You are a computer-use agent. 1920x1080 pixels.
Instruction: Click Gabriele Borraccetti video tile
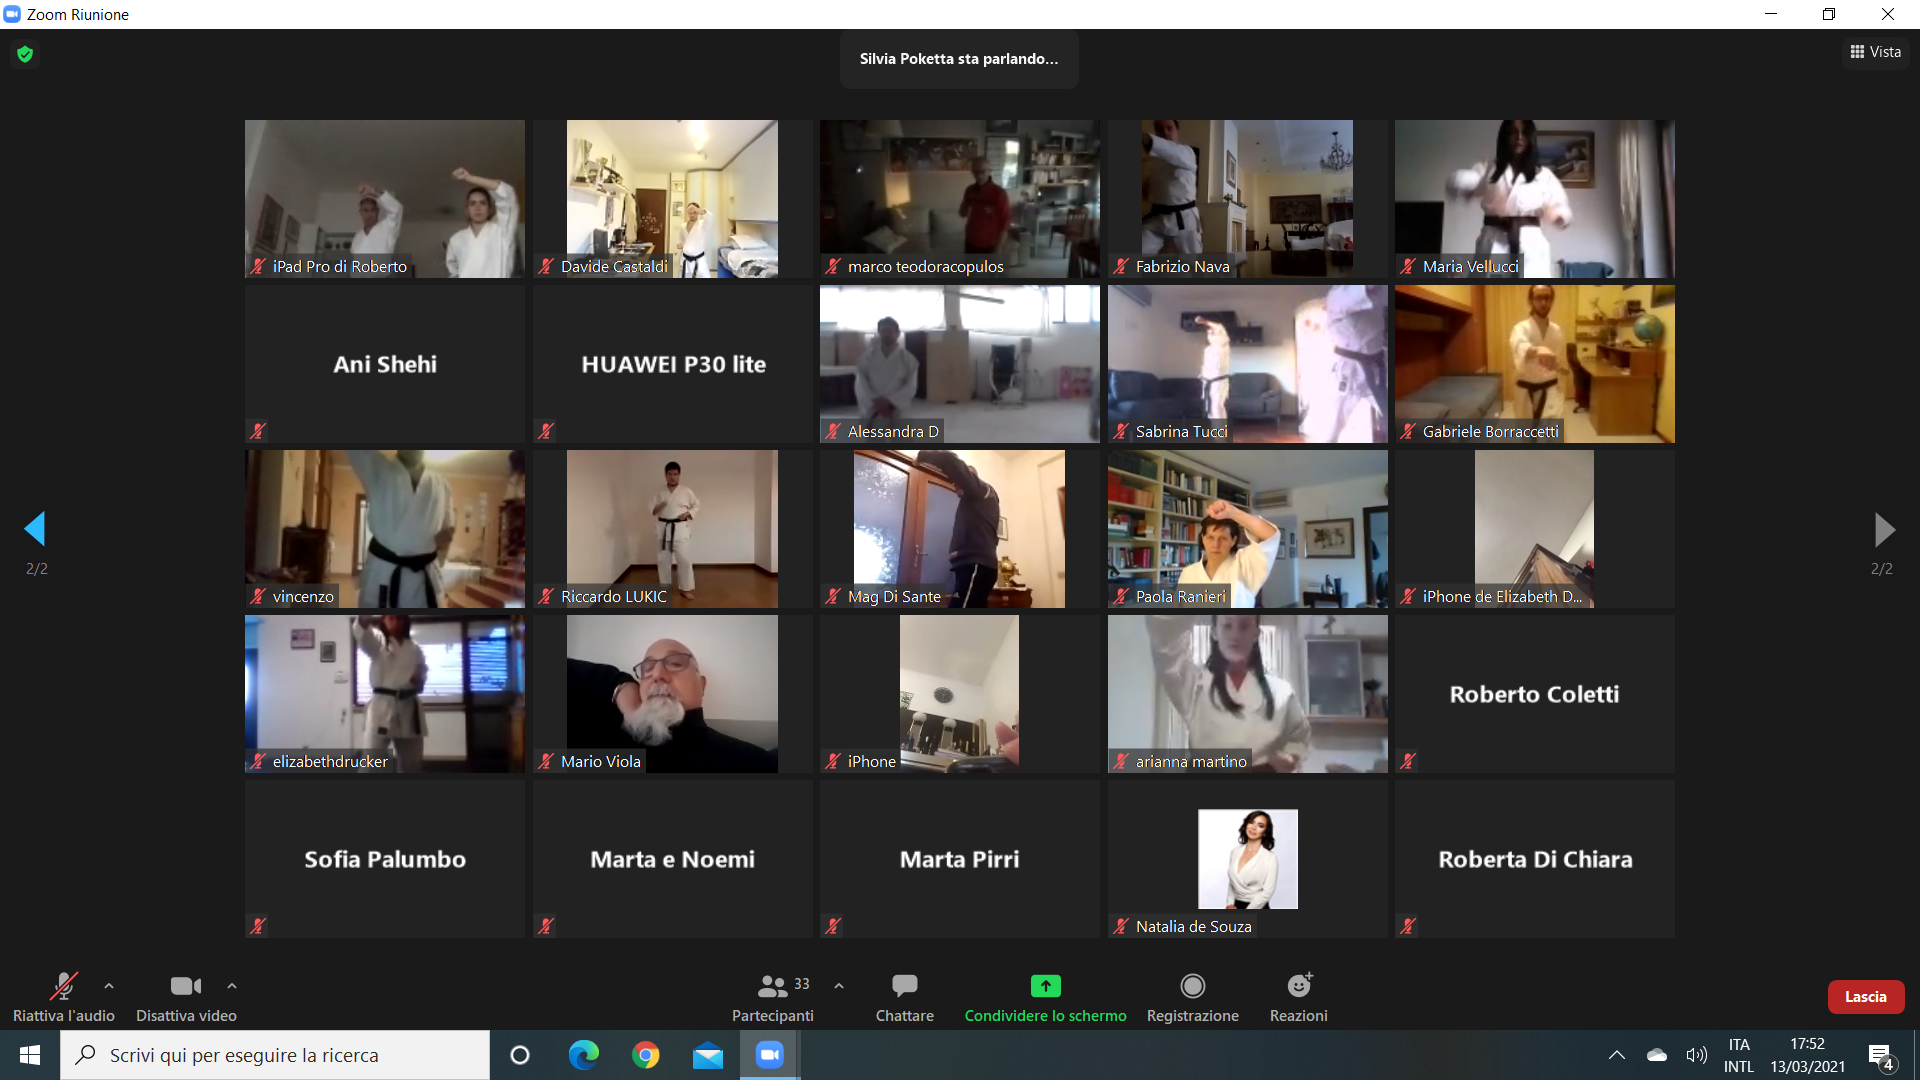click(x=1535, y=364)
